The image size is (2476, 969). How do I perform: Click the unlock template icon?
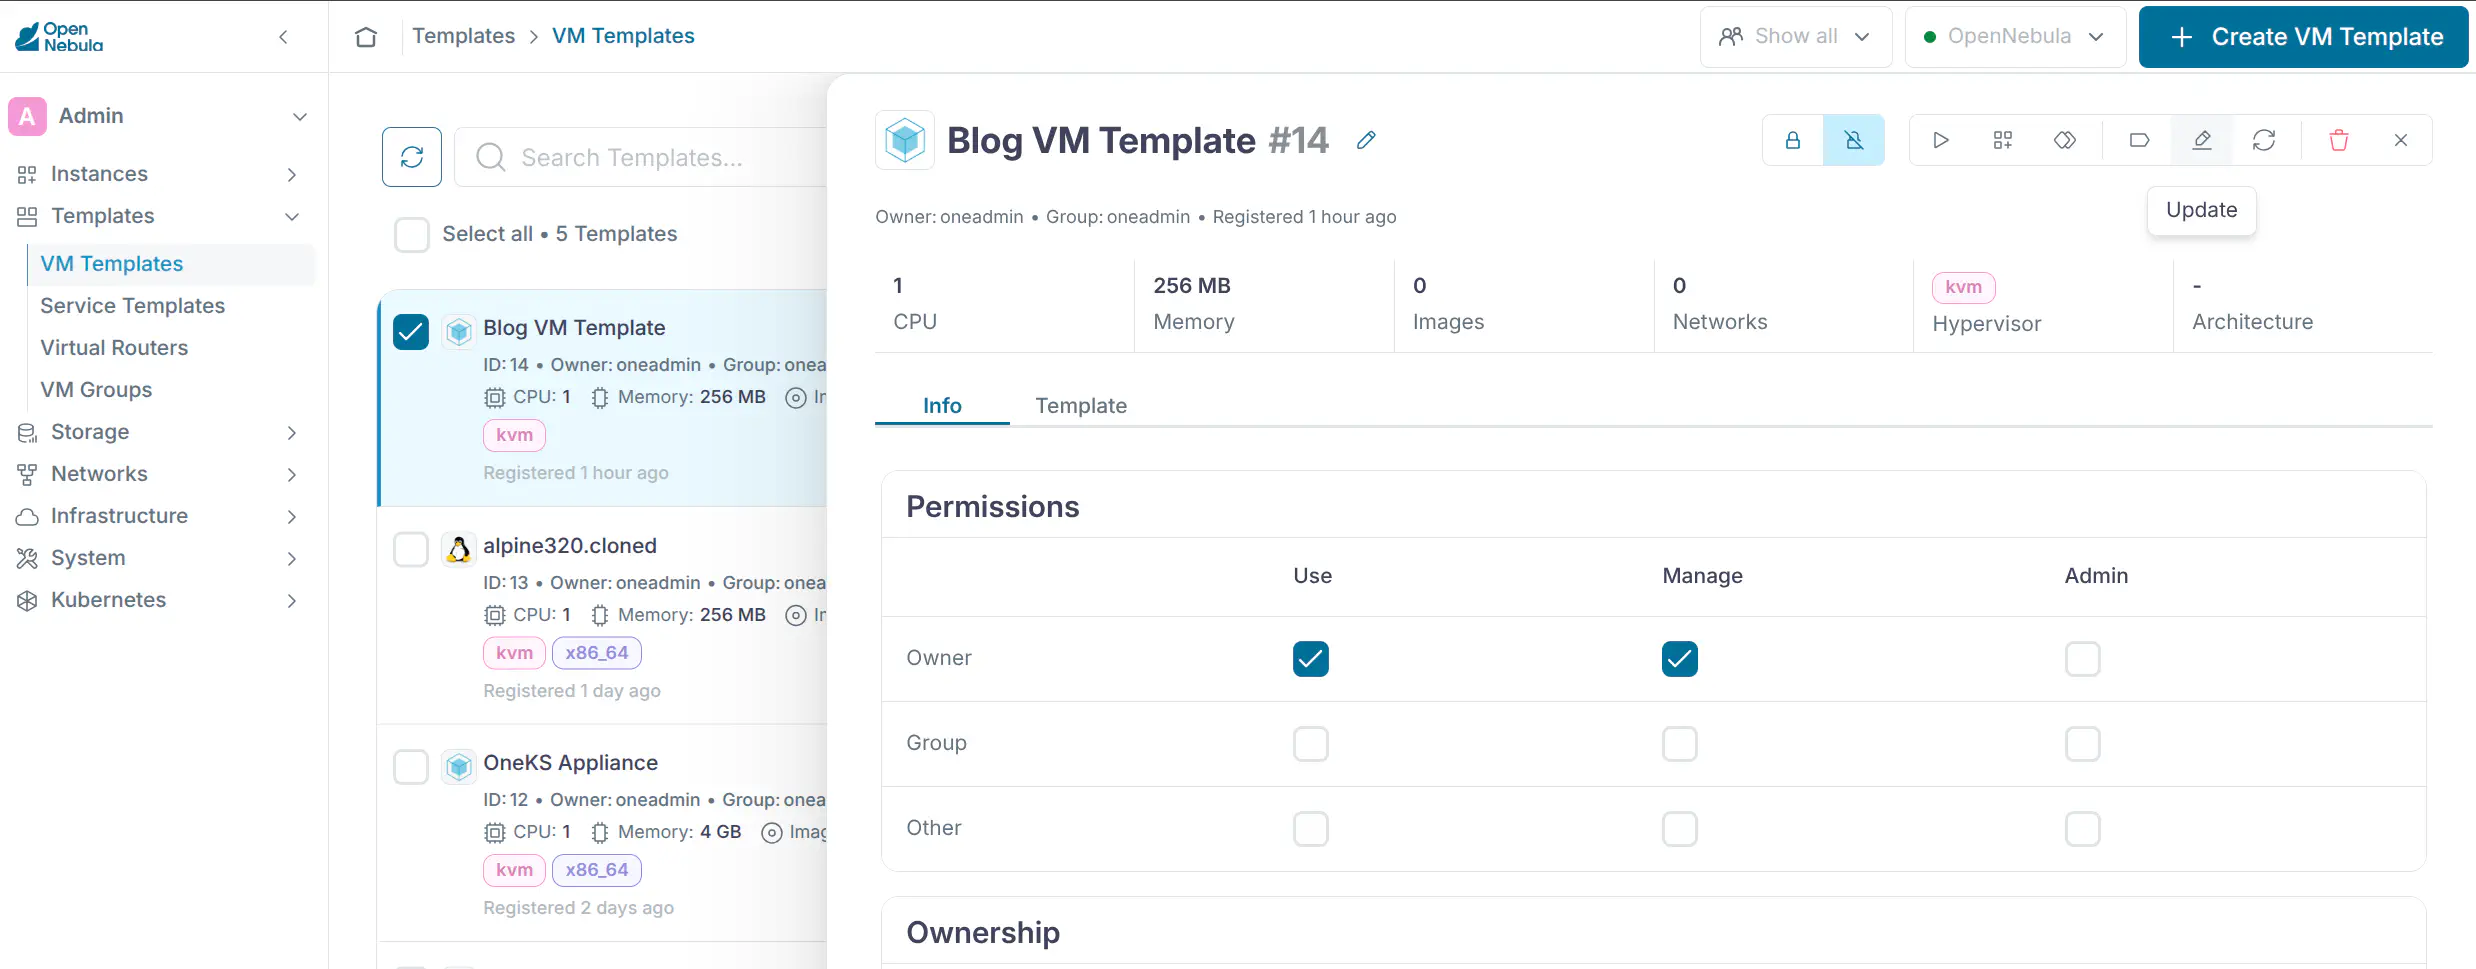(x=1854, y=140)
